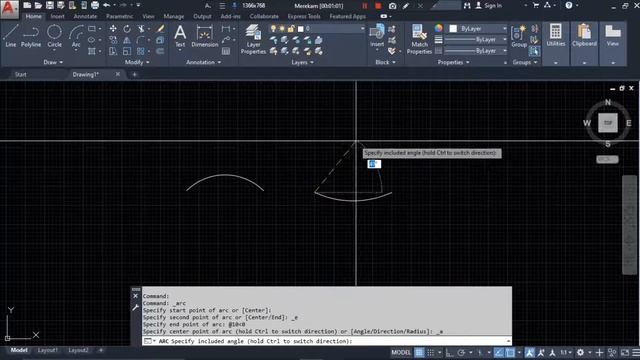Select the Circle tool
Image resolution: width=640 pixels, height=360 pixels.
click(x=54, y=36)
